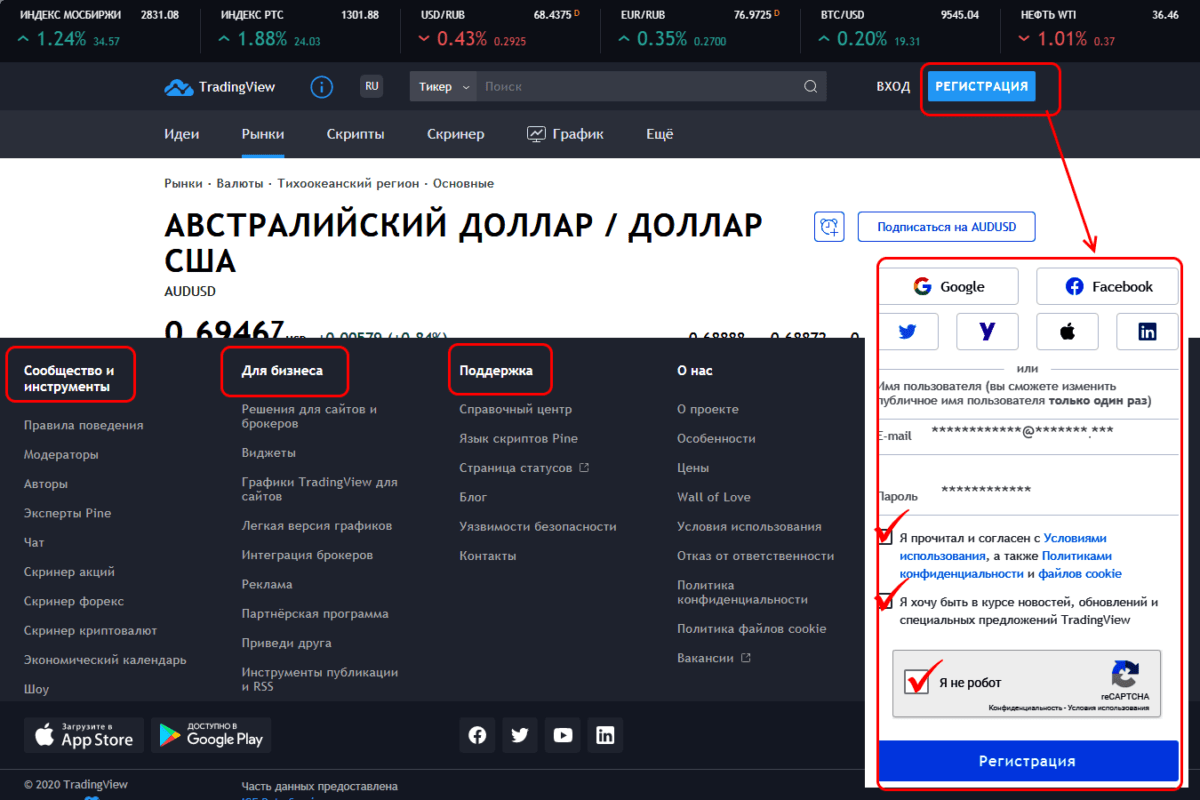Tick the 'Я не робот' reCAPTCHA checkbox
The image size is (1200, 800).
917,683
